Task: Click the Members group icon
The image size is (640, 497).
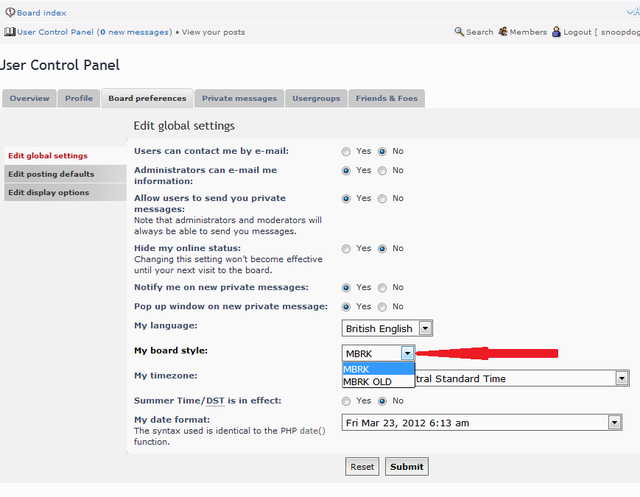Action: click(x=503, y=31)
